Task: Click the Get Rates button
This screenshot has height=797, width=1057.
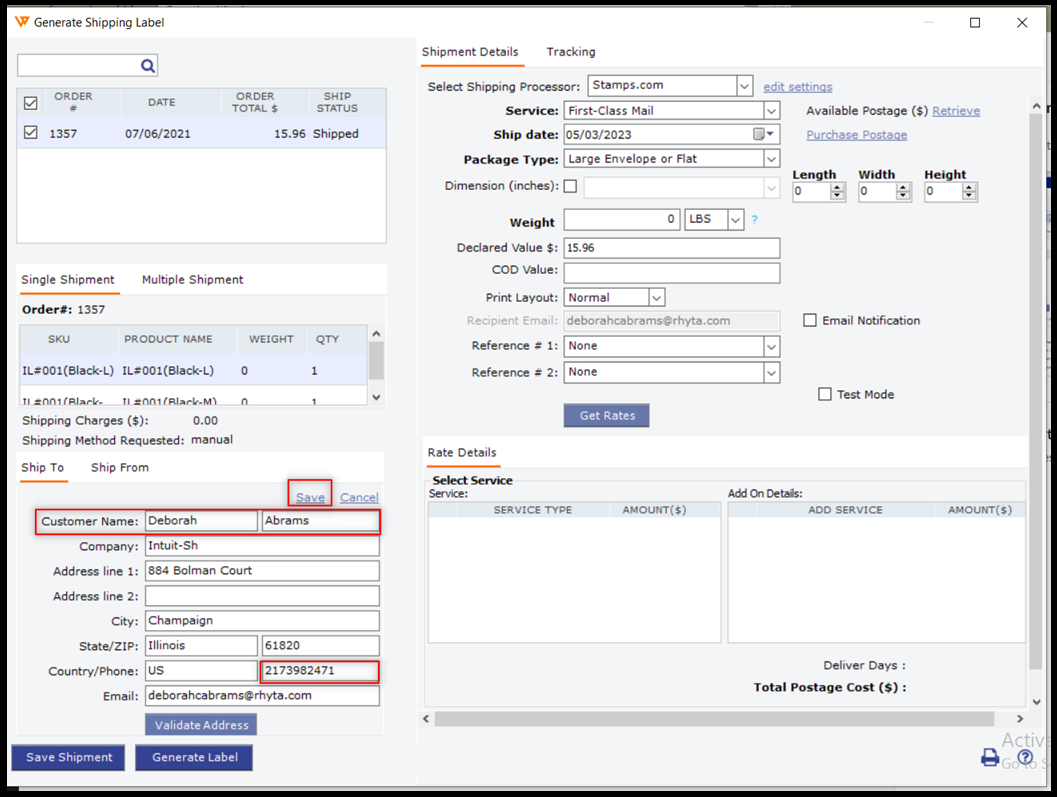Action: (x=606, y=416)
